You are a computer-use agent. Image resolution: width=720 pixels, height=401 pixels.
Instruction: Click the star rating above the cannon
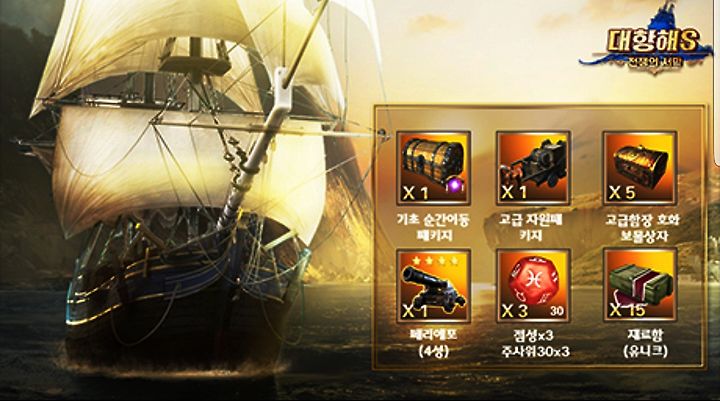(435, 261)
